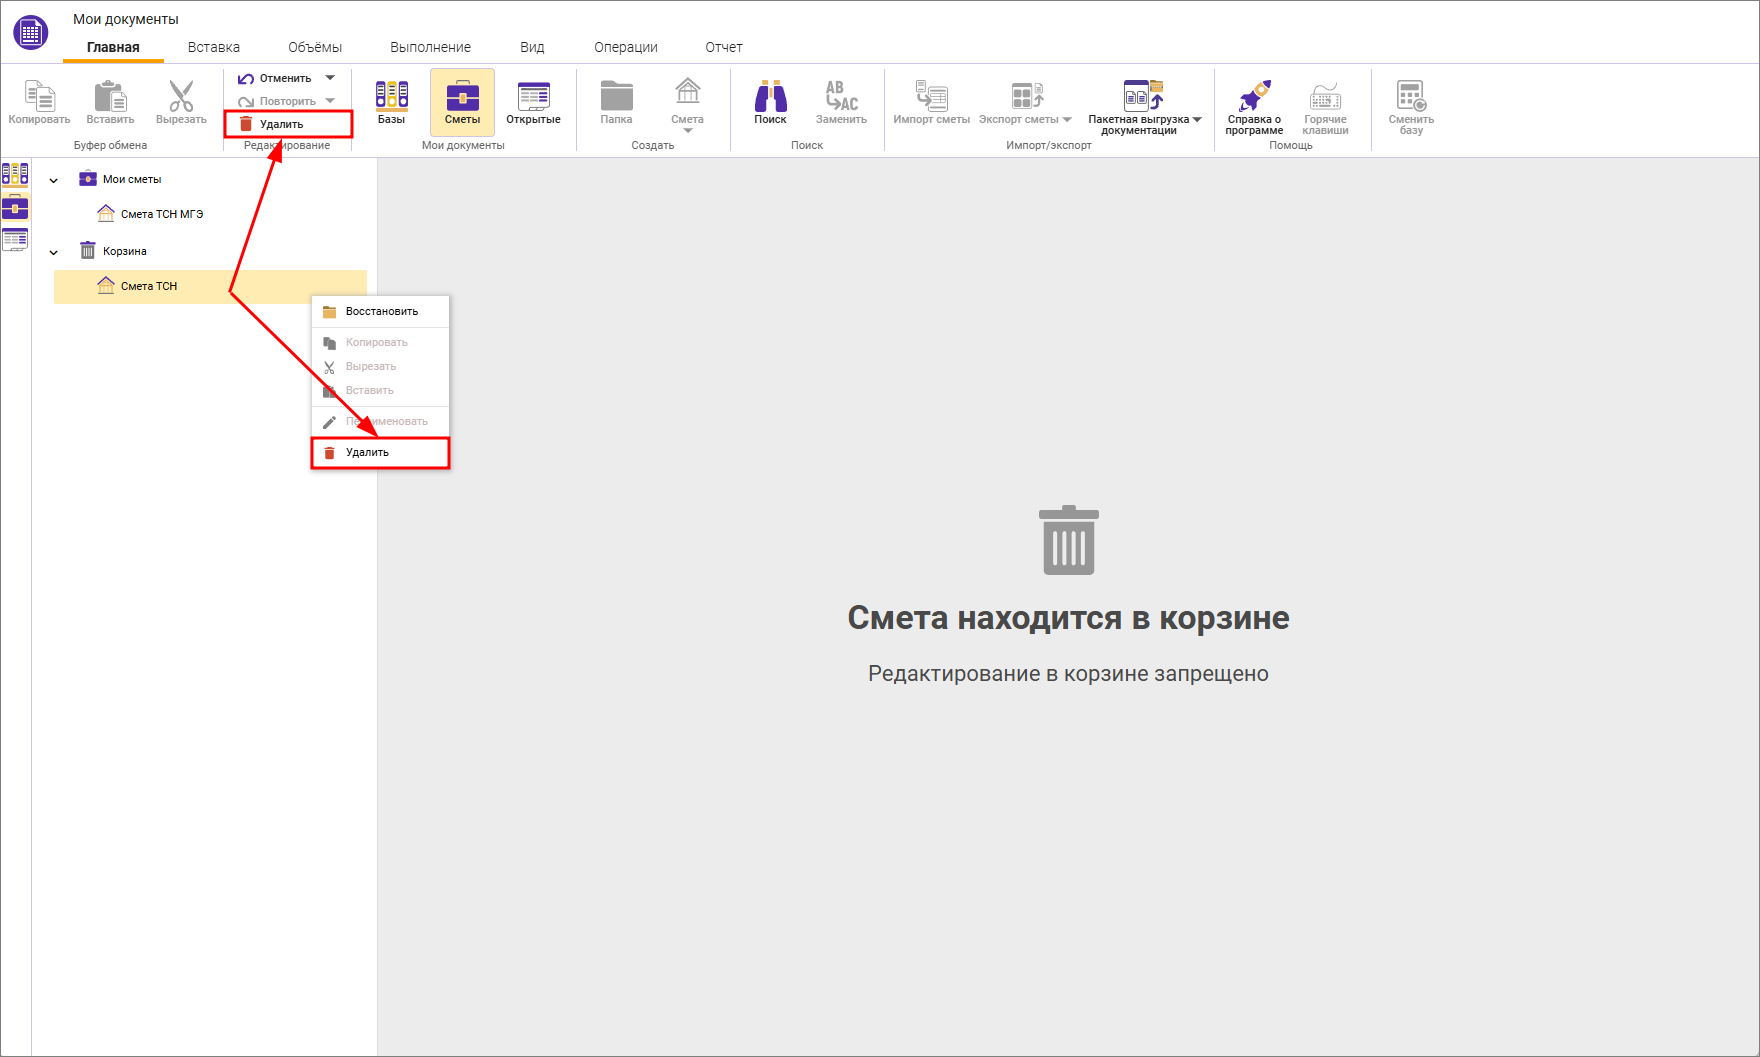Collapse the Корзина tree node

click(x=54, y=252)
